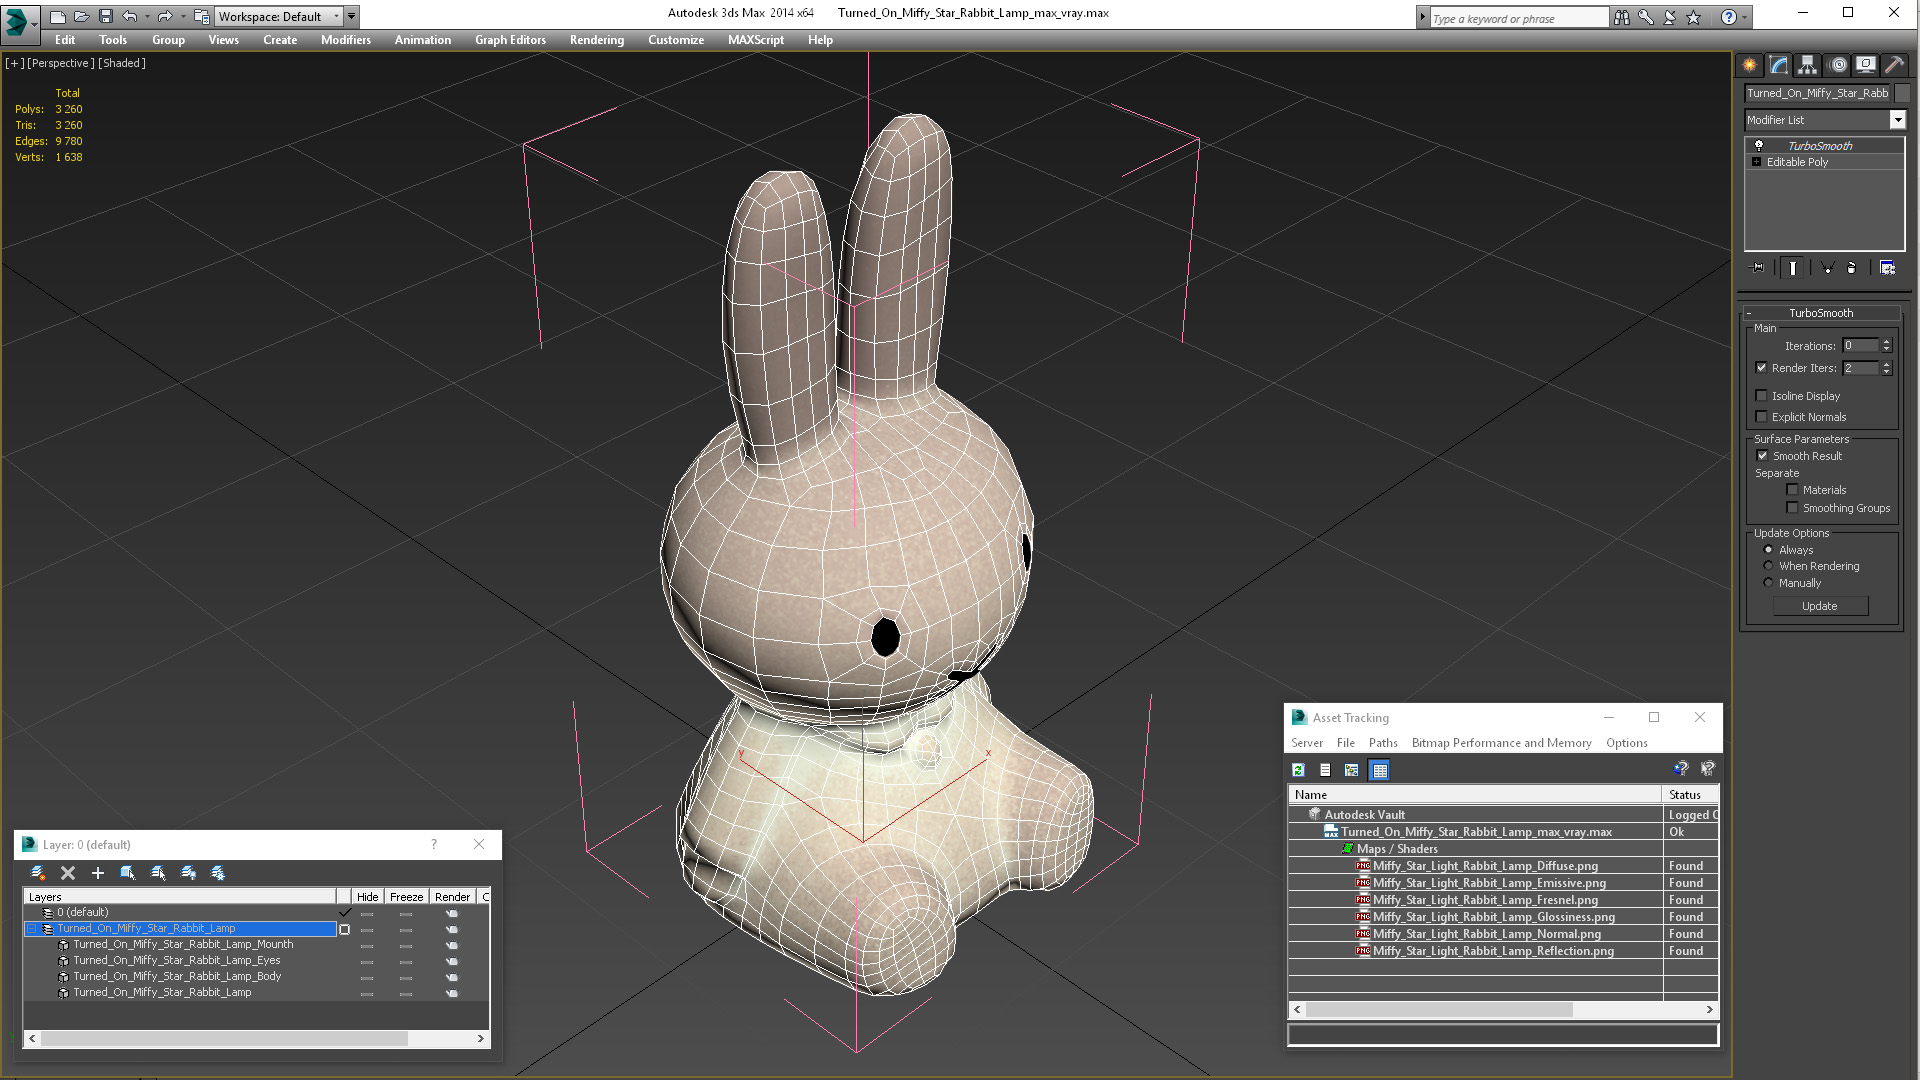The height and width of the screenshot is (1080, 1920).
Task: Switch Asset Tracking to Table View
Action: [x=1380, y=770]
